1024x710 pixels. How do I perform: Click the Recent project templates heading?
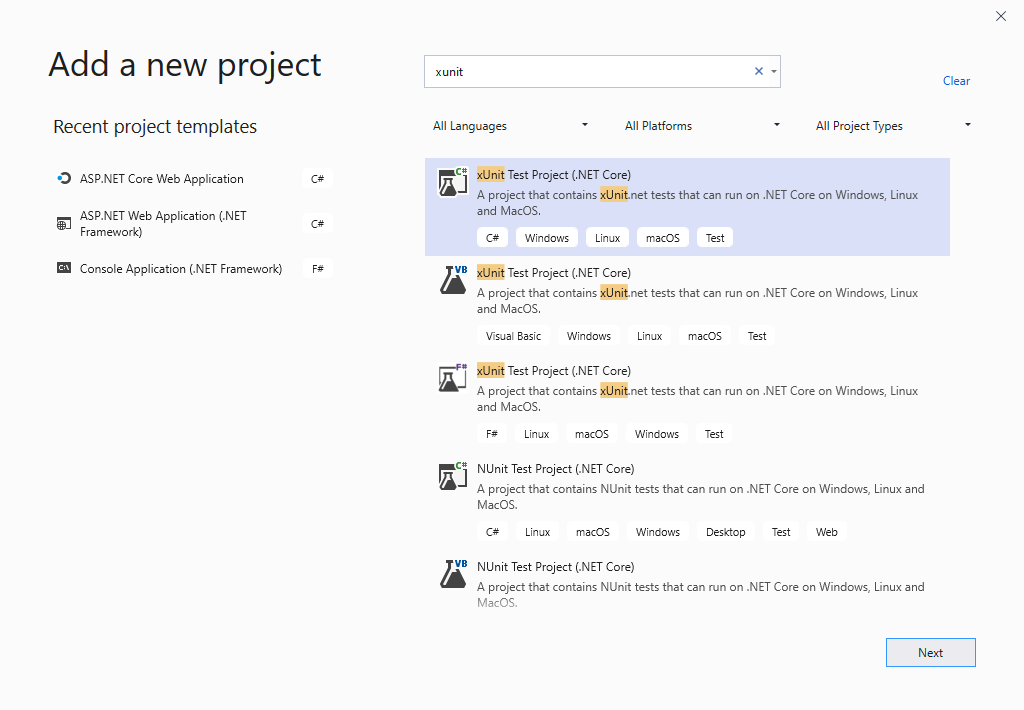point(155,126)
